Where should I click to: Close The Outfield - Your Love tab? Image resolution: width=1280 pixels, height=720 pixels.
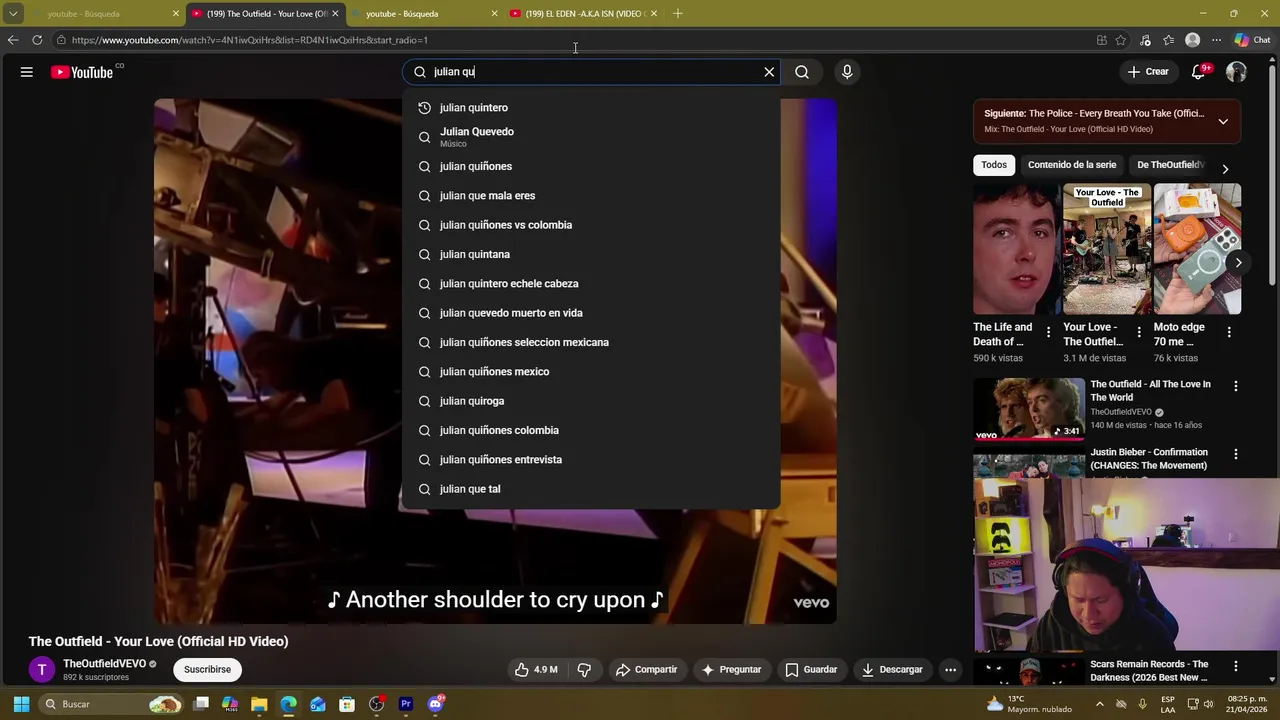point(335,14)
